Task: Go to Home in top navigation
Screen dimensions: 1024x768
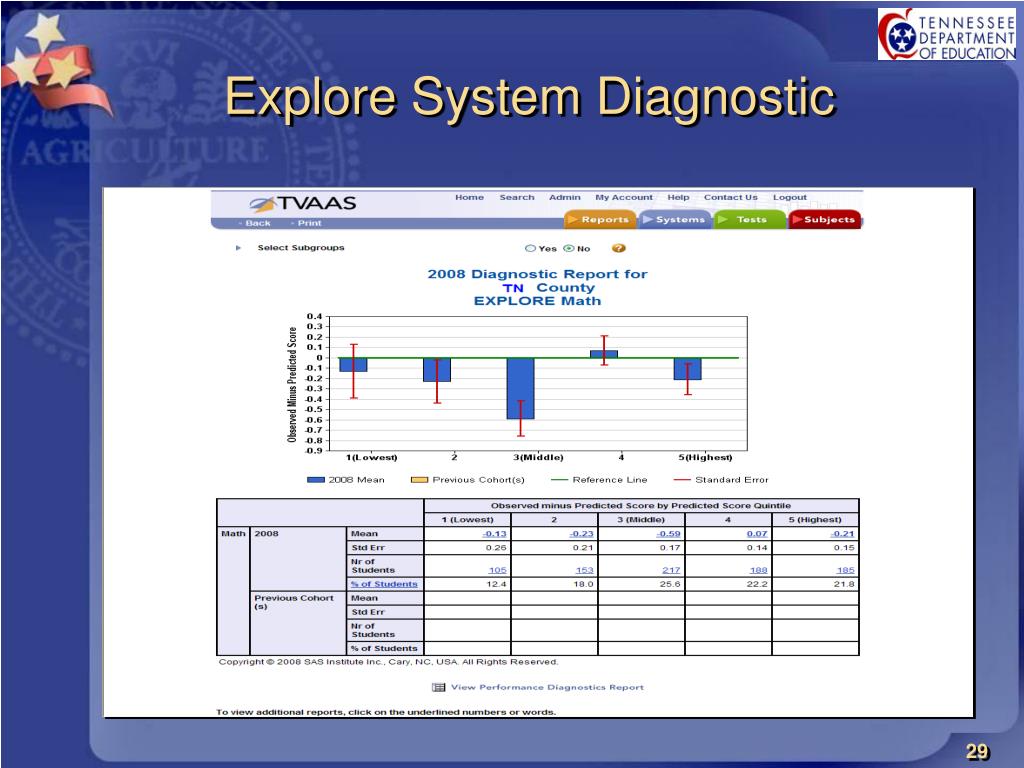Action: [x=470, y=197]
